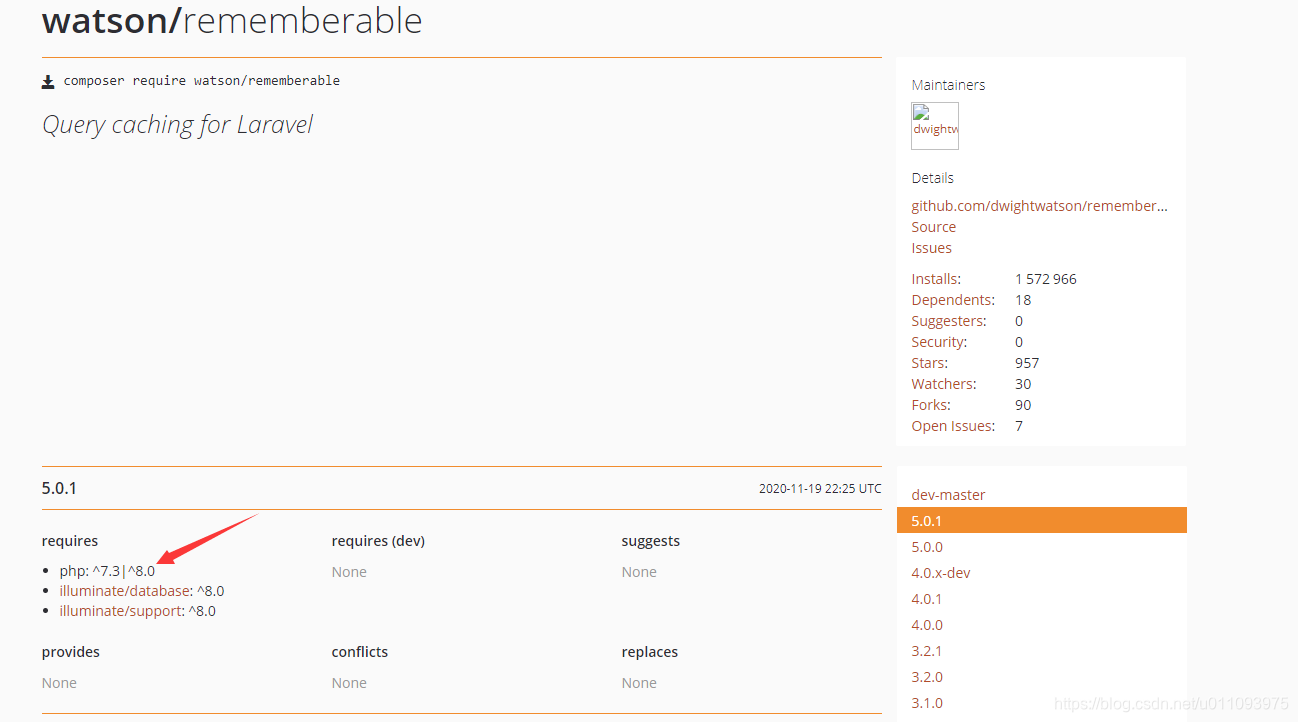This screenshot has height=722, width=1298.
Task: Open the Open Issues link
Action: click(953, 426)
